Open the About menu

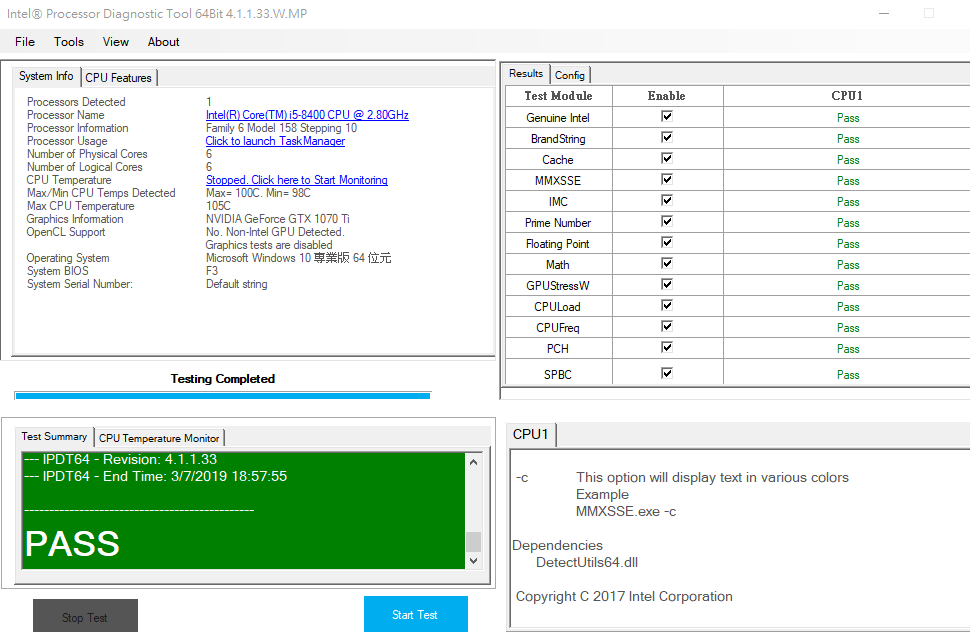(x=163, y=42)
